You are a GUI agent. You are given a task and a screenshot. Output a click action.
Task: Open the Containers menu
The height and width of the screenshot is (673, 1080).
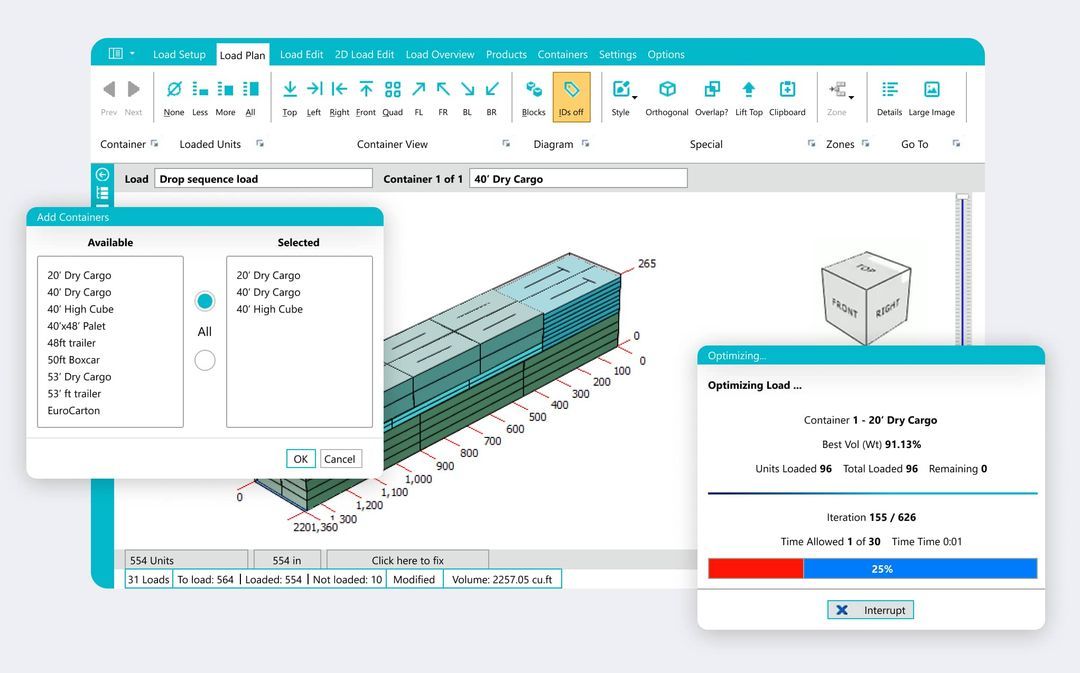[562, 54]
